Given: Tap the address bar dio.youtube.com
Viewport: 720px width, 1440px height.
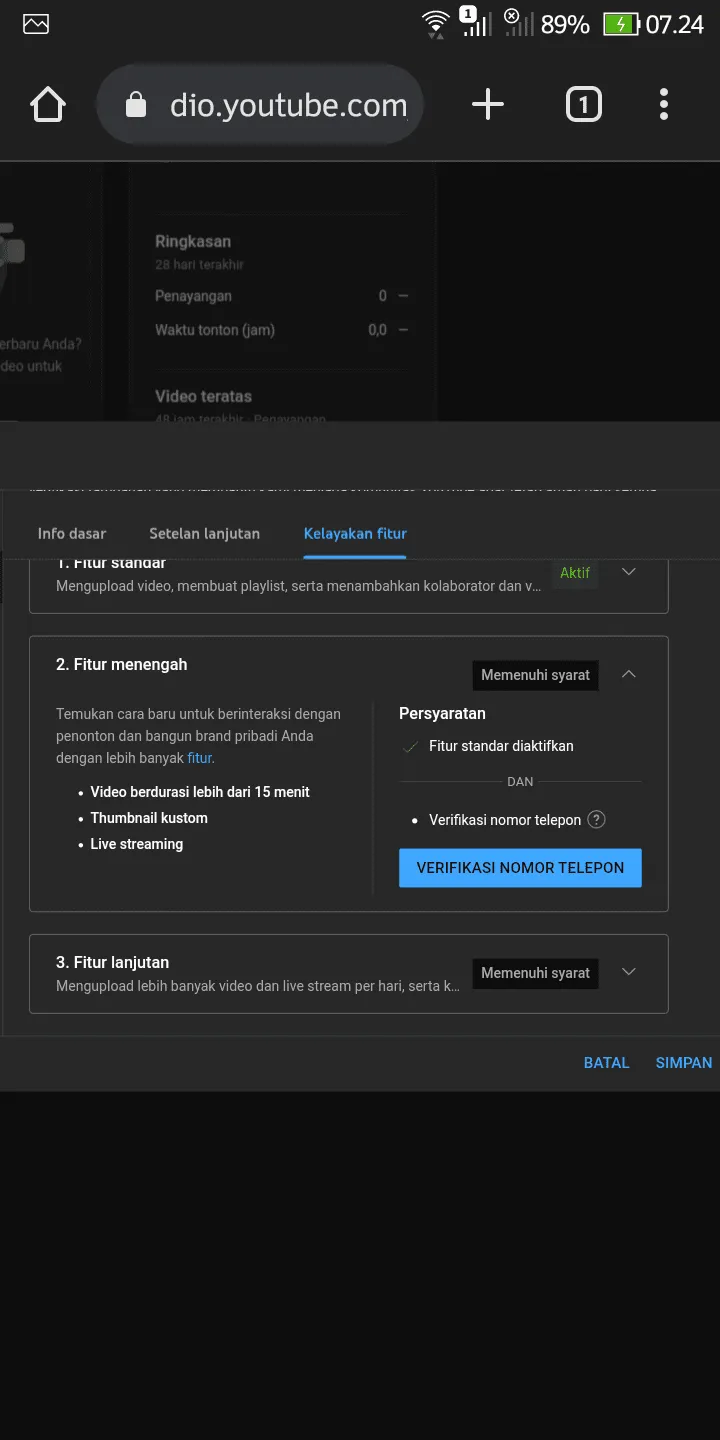Looking at the screenshot, I should 260,105.
